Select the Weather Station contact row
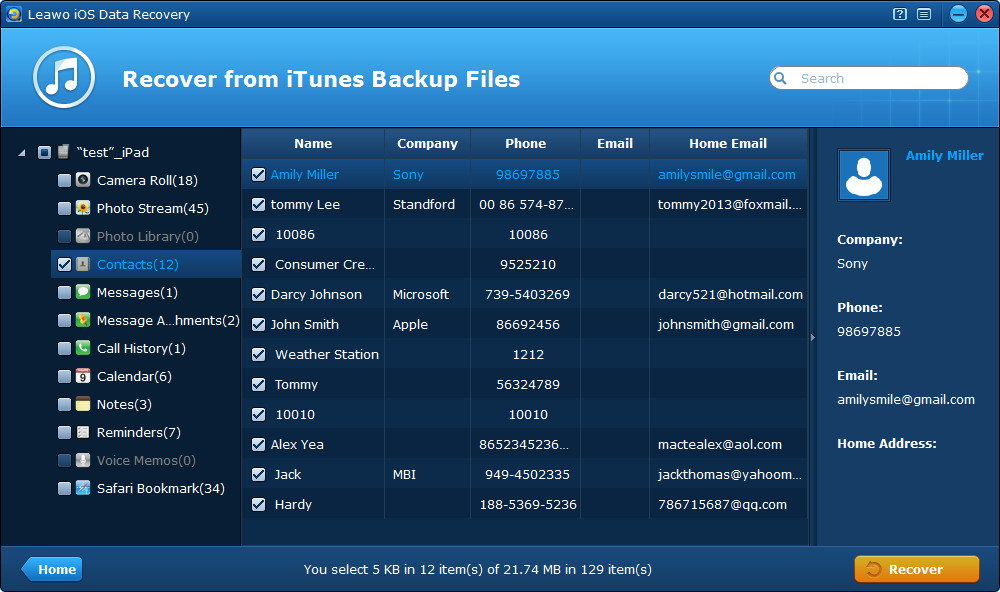 [x=525, y=354]
